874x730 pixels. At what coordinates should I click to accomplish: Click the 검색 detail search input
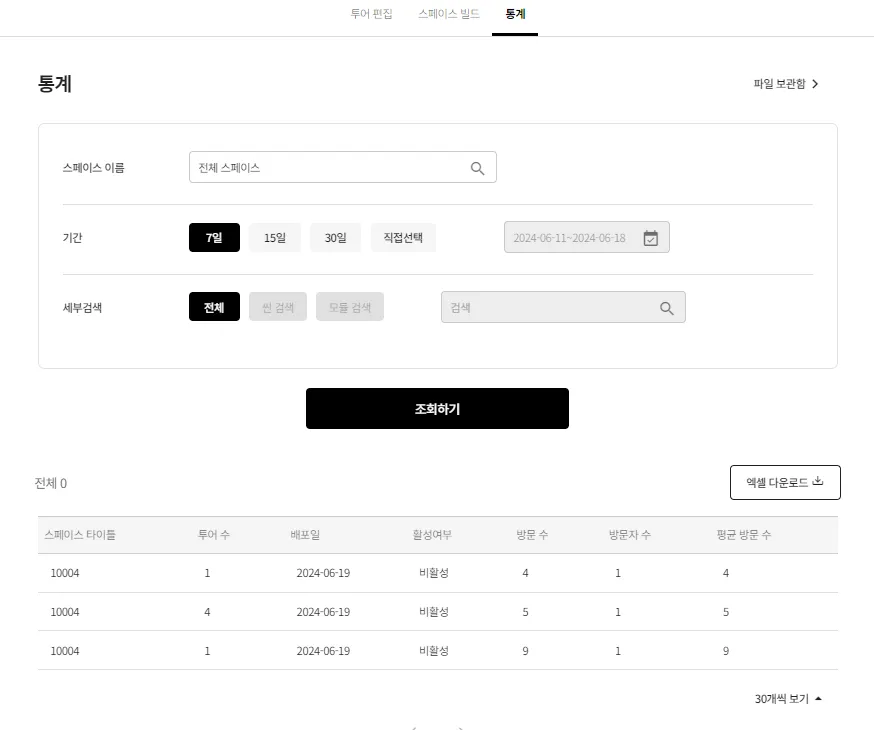tap(563, 307)
